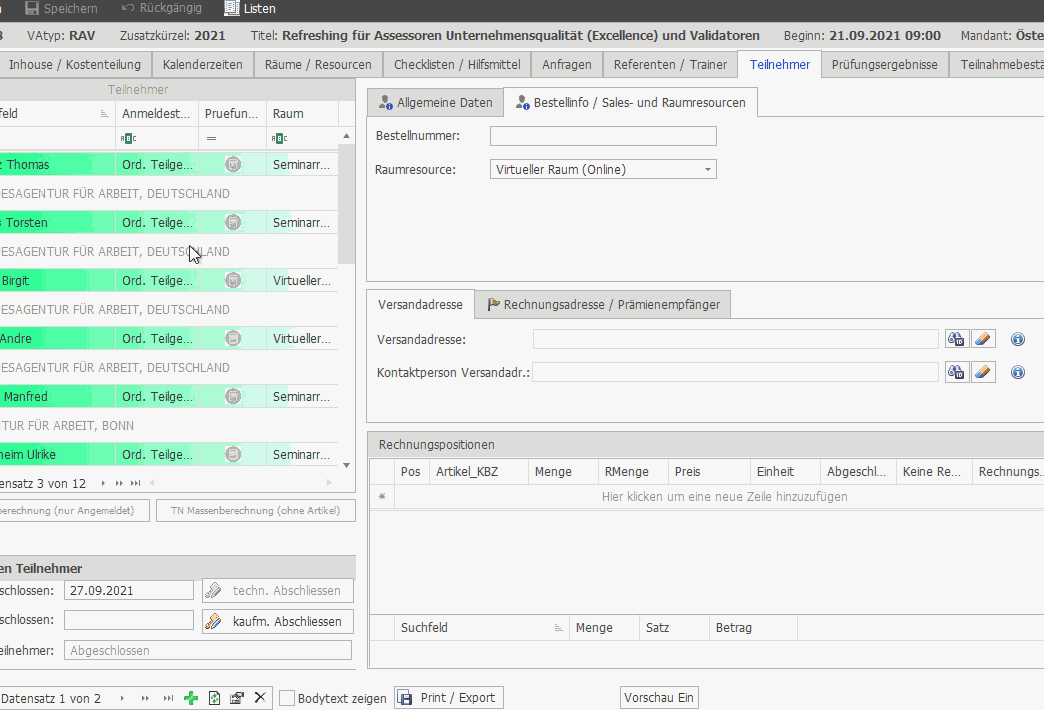Image resolution: width=1044 pixels, height=710 pixels.
Task: Open the Raumresource dropdown
Action: click(708, 169)
